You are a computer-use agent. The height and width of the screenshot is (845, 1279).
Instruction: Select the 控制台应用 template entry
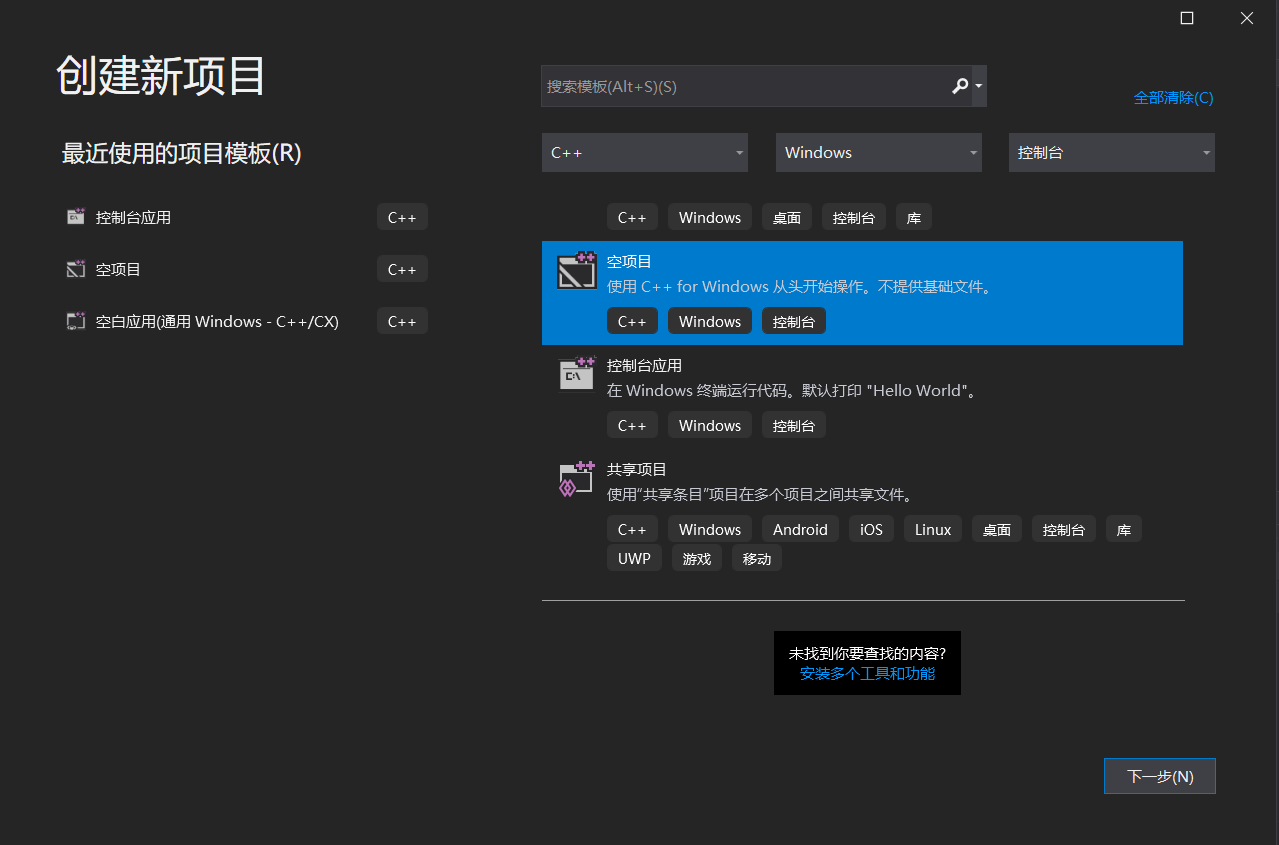coord(800,378)
